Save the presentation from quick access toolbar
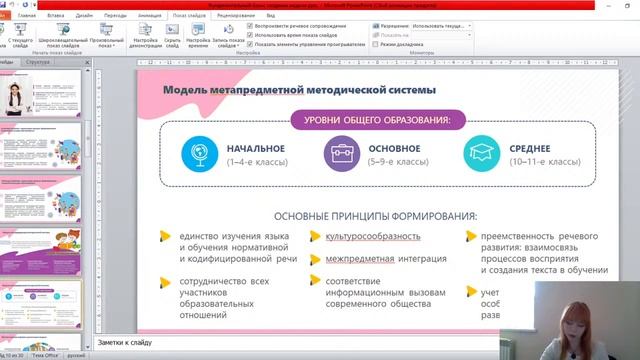 point(2,5)
